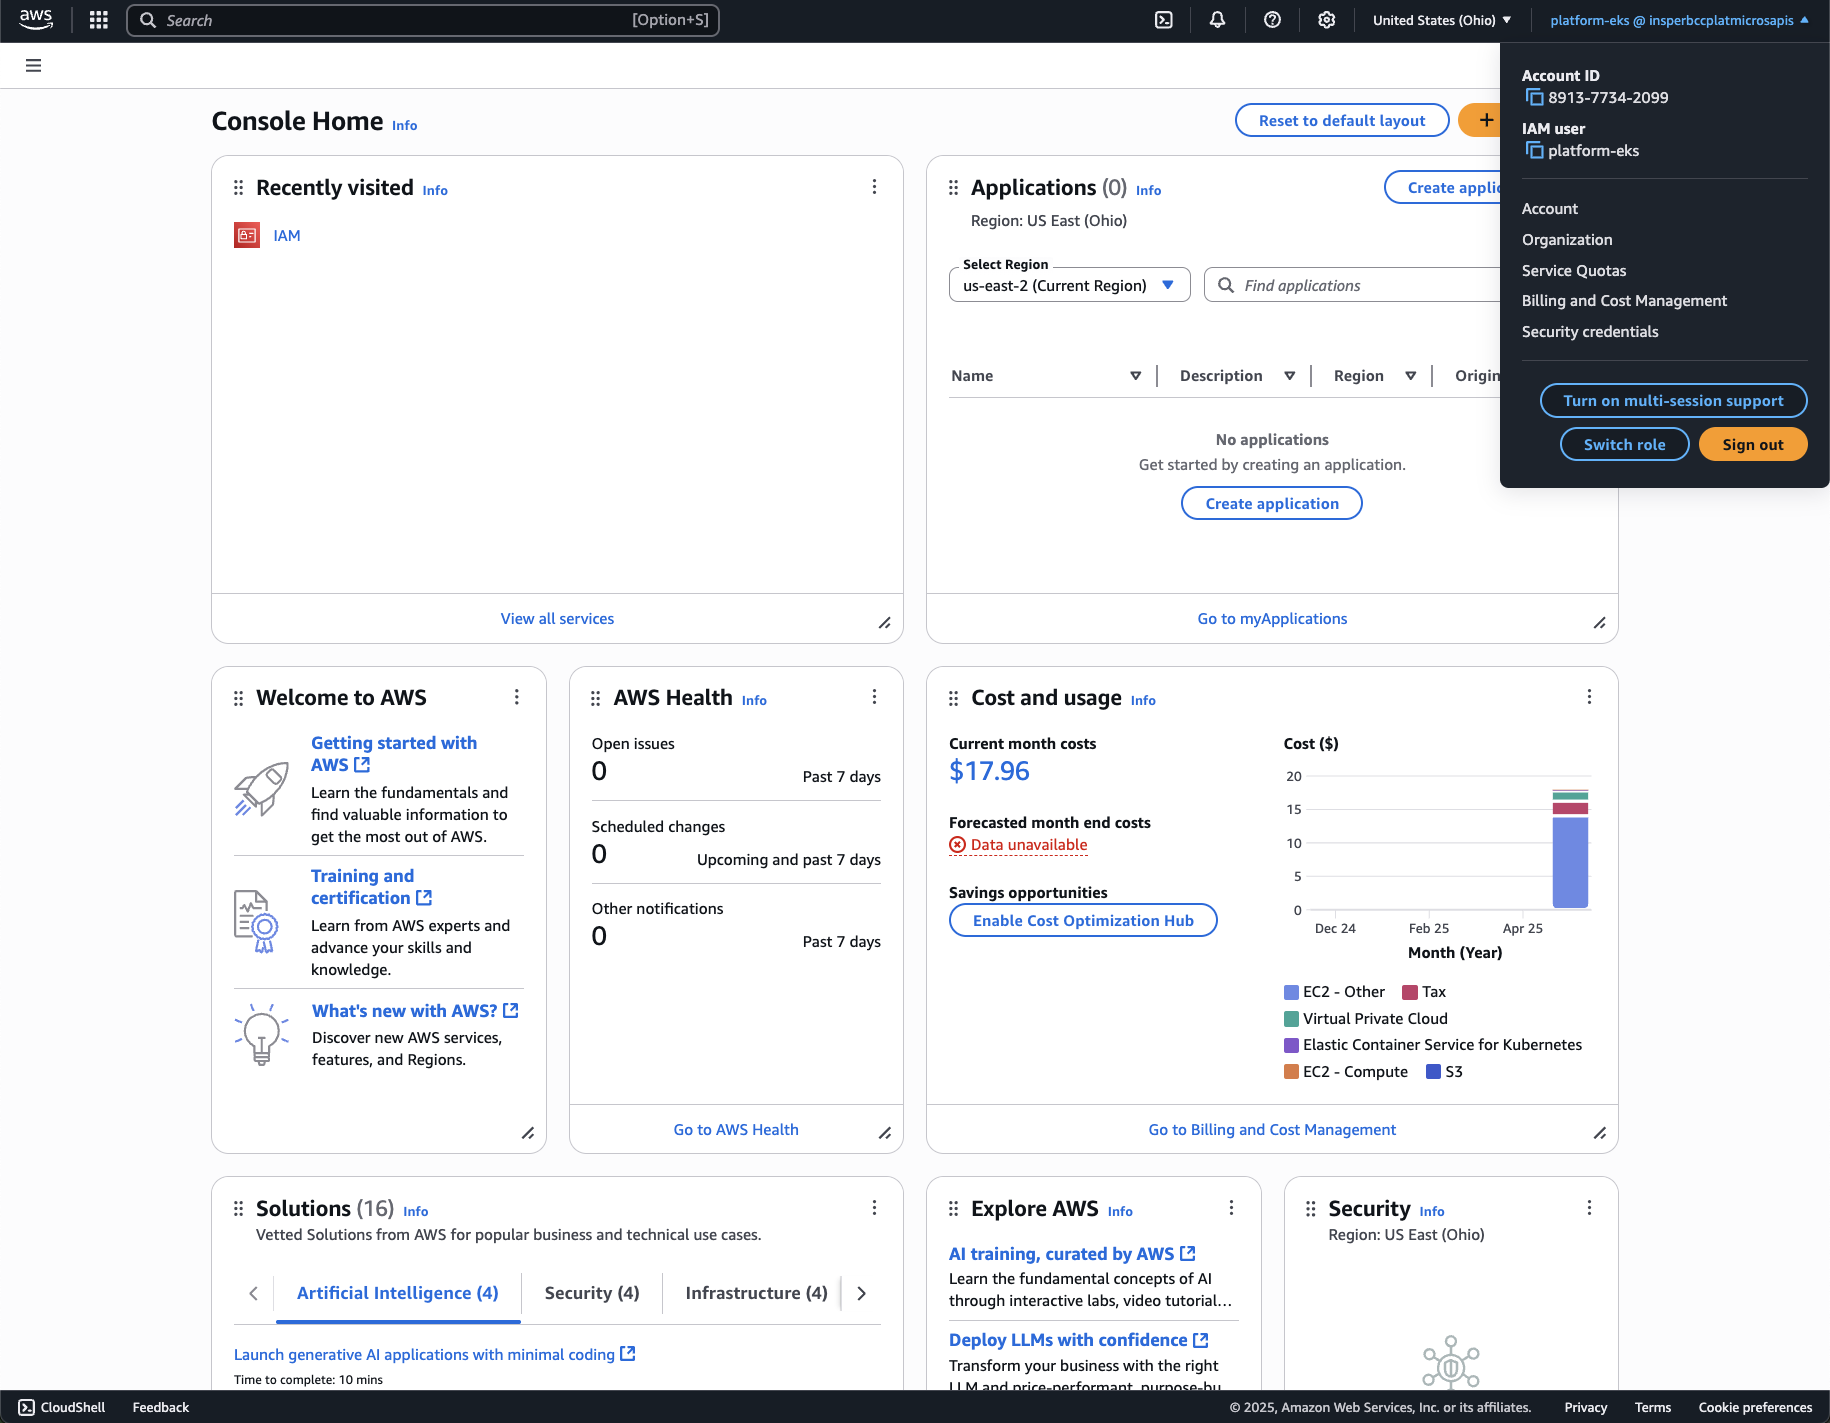1830x1423 pixels.
Task: Click the EC2 - Other legend color swatch
Action: coord(1291,992)
